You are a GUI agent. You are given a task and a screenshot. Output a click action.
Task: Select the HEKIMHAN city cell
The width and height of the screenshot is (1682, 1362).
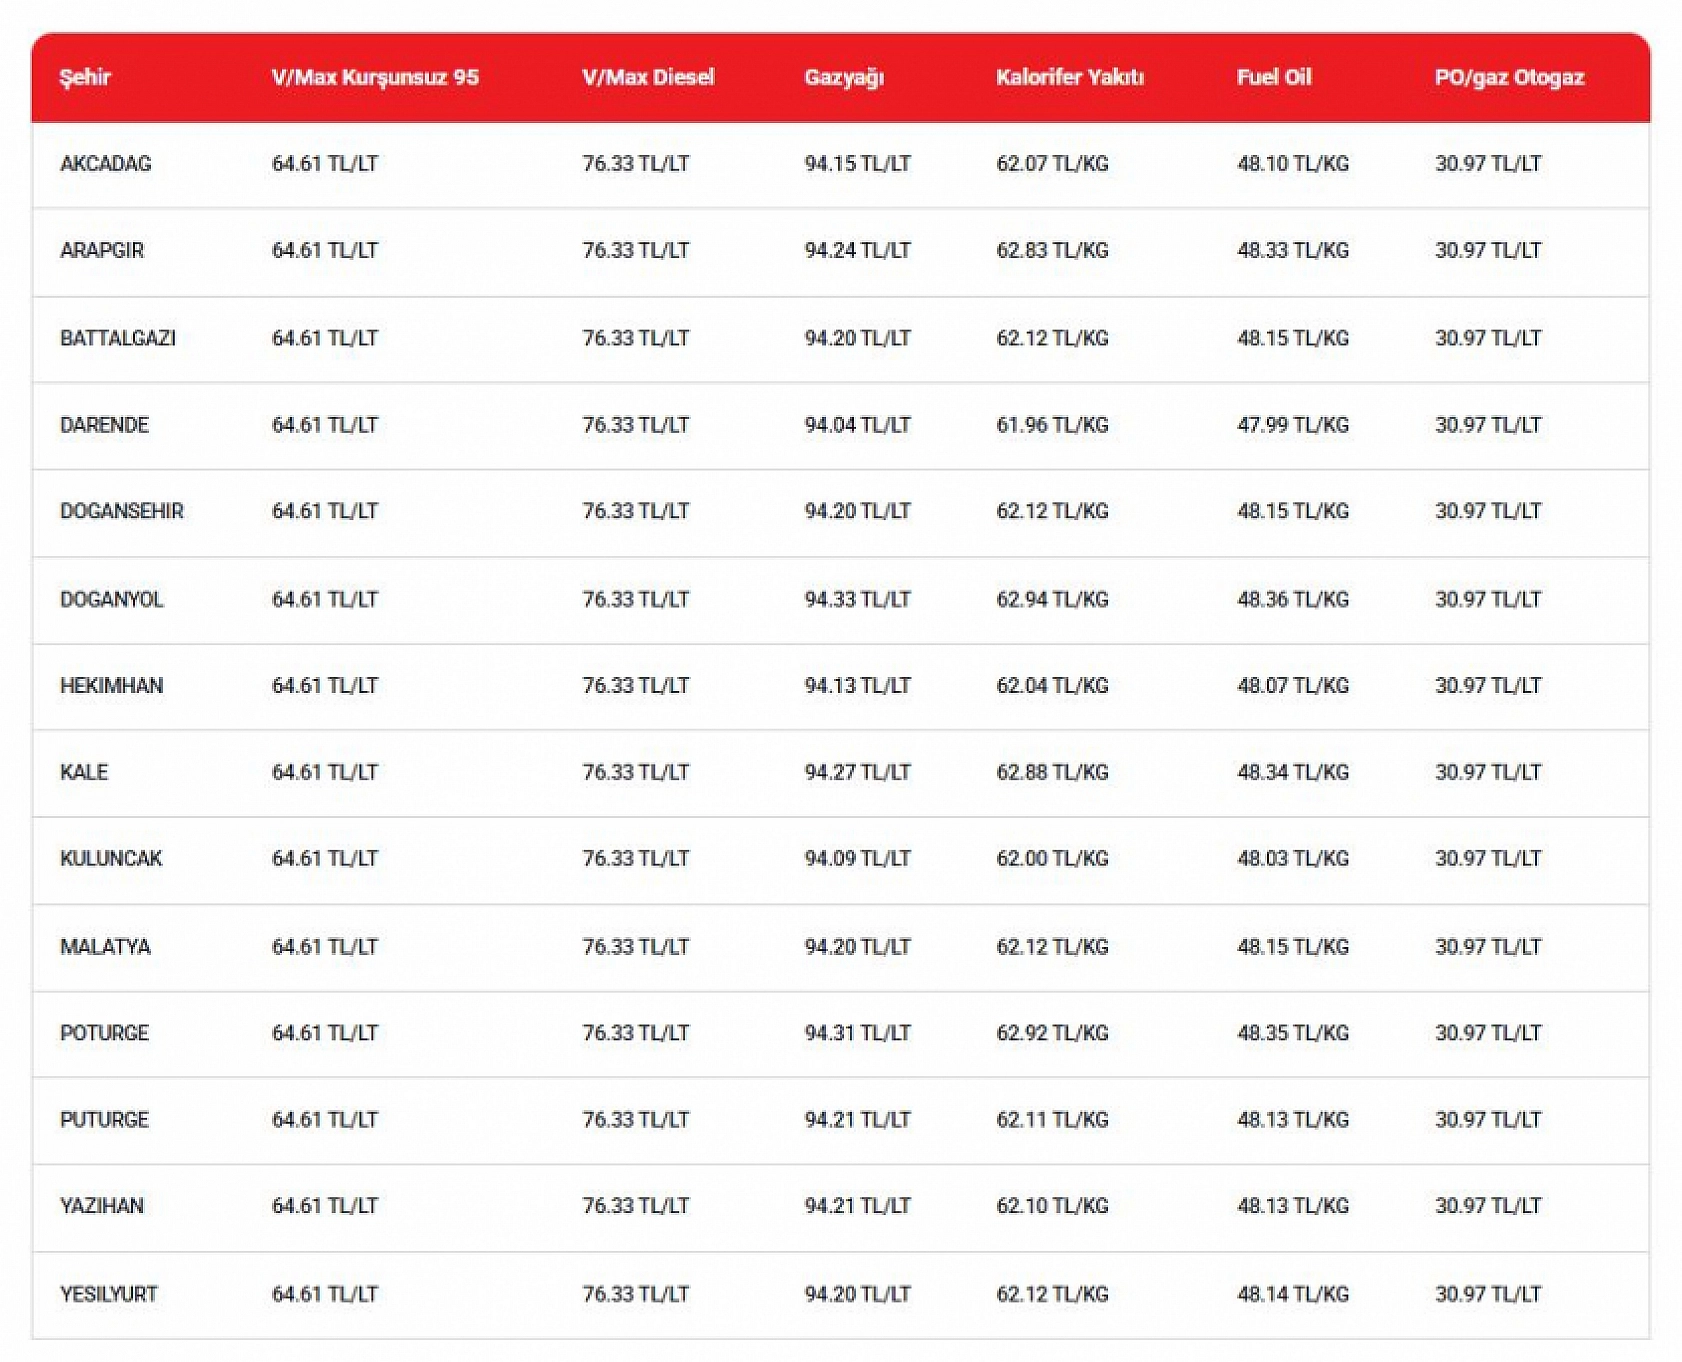pyautogui.click(x=112, y=685)
